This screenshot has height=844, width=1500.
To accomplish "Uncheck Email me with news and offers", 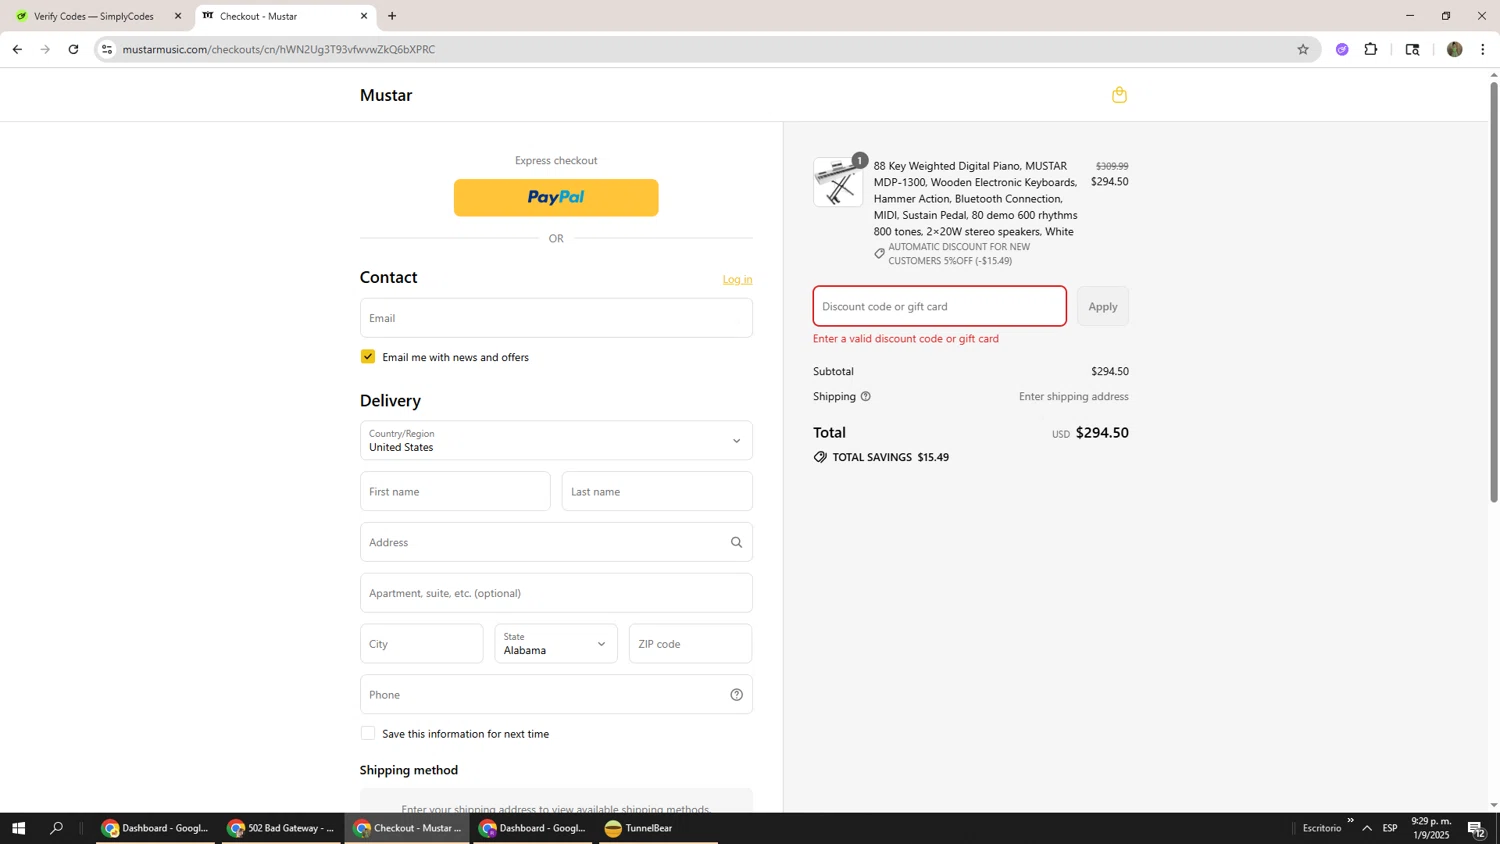I will pos(368,357).
